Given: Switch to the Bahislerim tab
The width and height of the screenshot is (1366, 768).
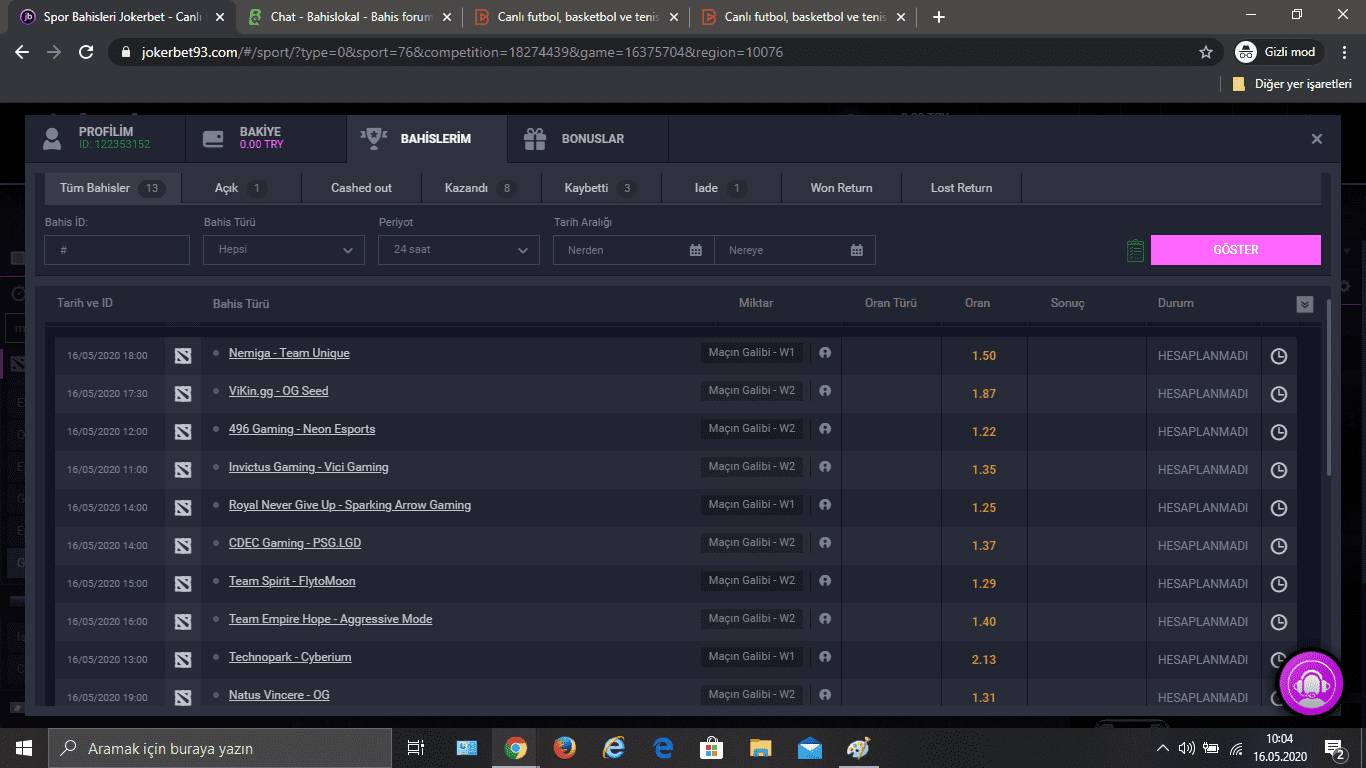Looking at the screenshot, I should [x=427, y=138].
